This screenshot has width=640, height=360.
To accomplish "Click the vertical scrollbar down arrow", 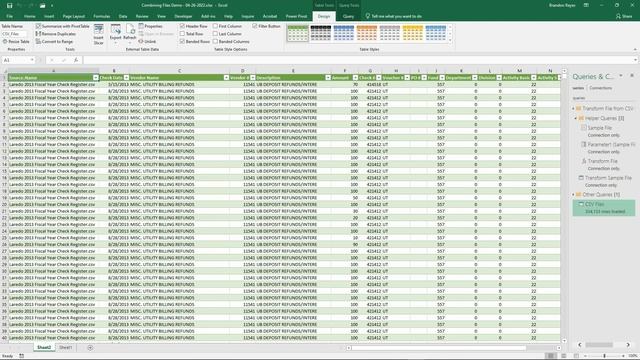I will pos(564,341).
